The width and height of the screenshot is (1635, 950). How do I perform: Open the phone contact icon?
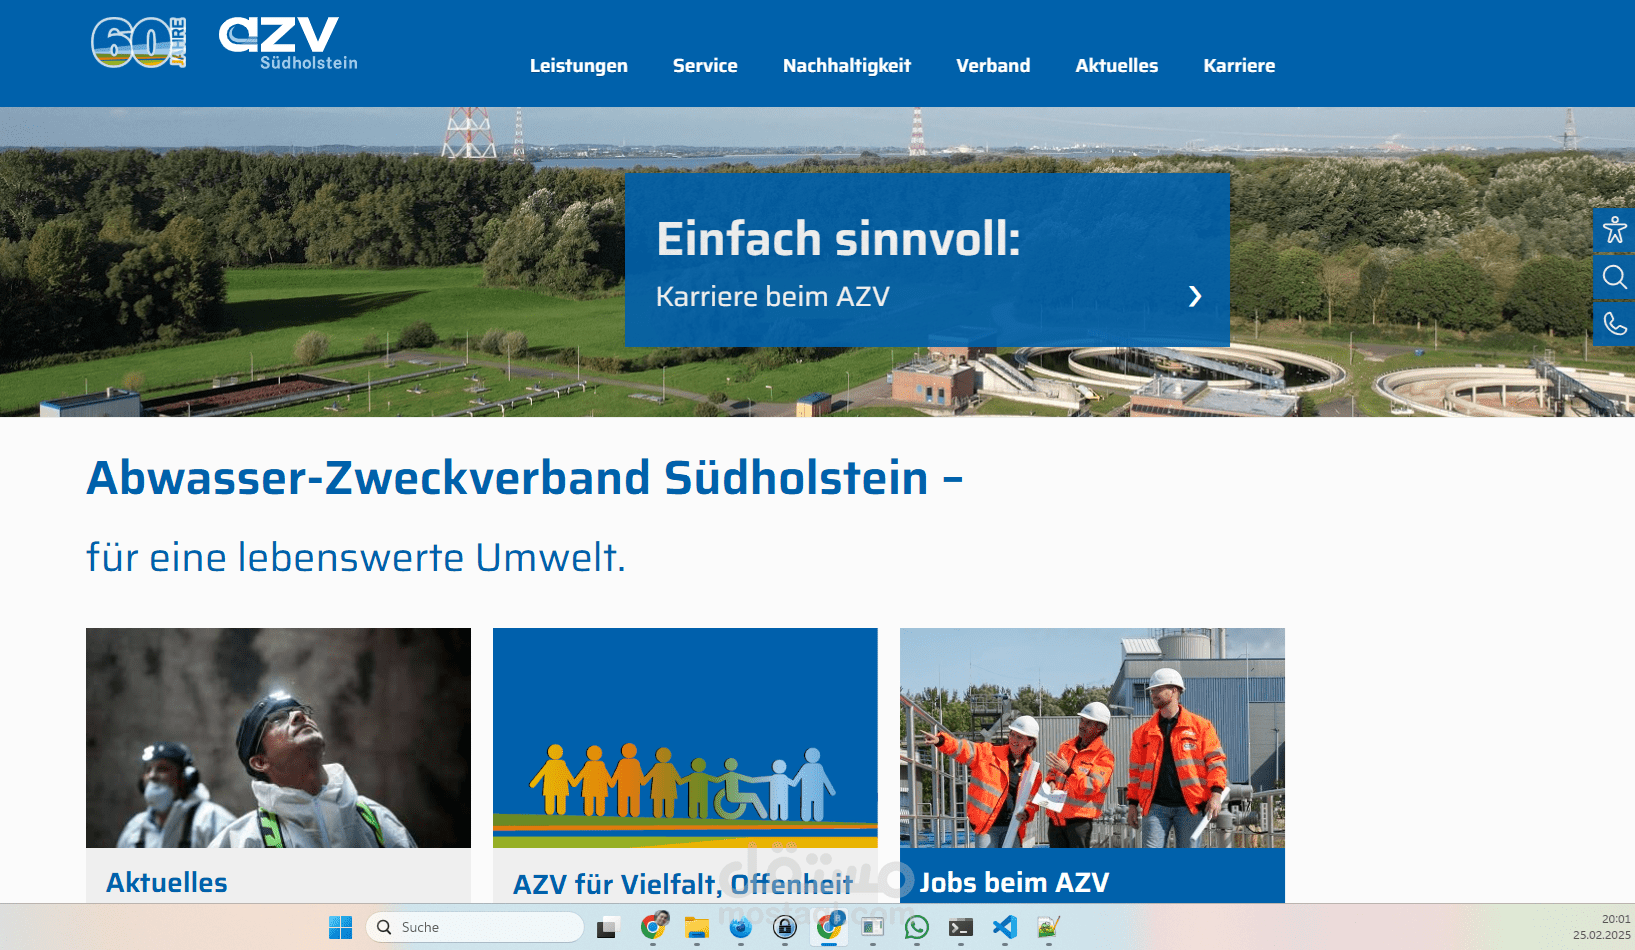click(1614, 323)
